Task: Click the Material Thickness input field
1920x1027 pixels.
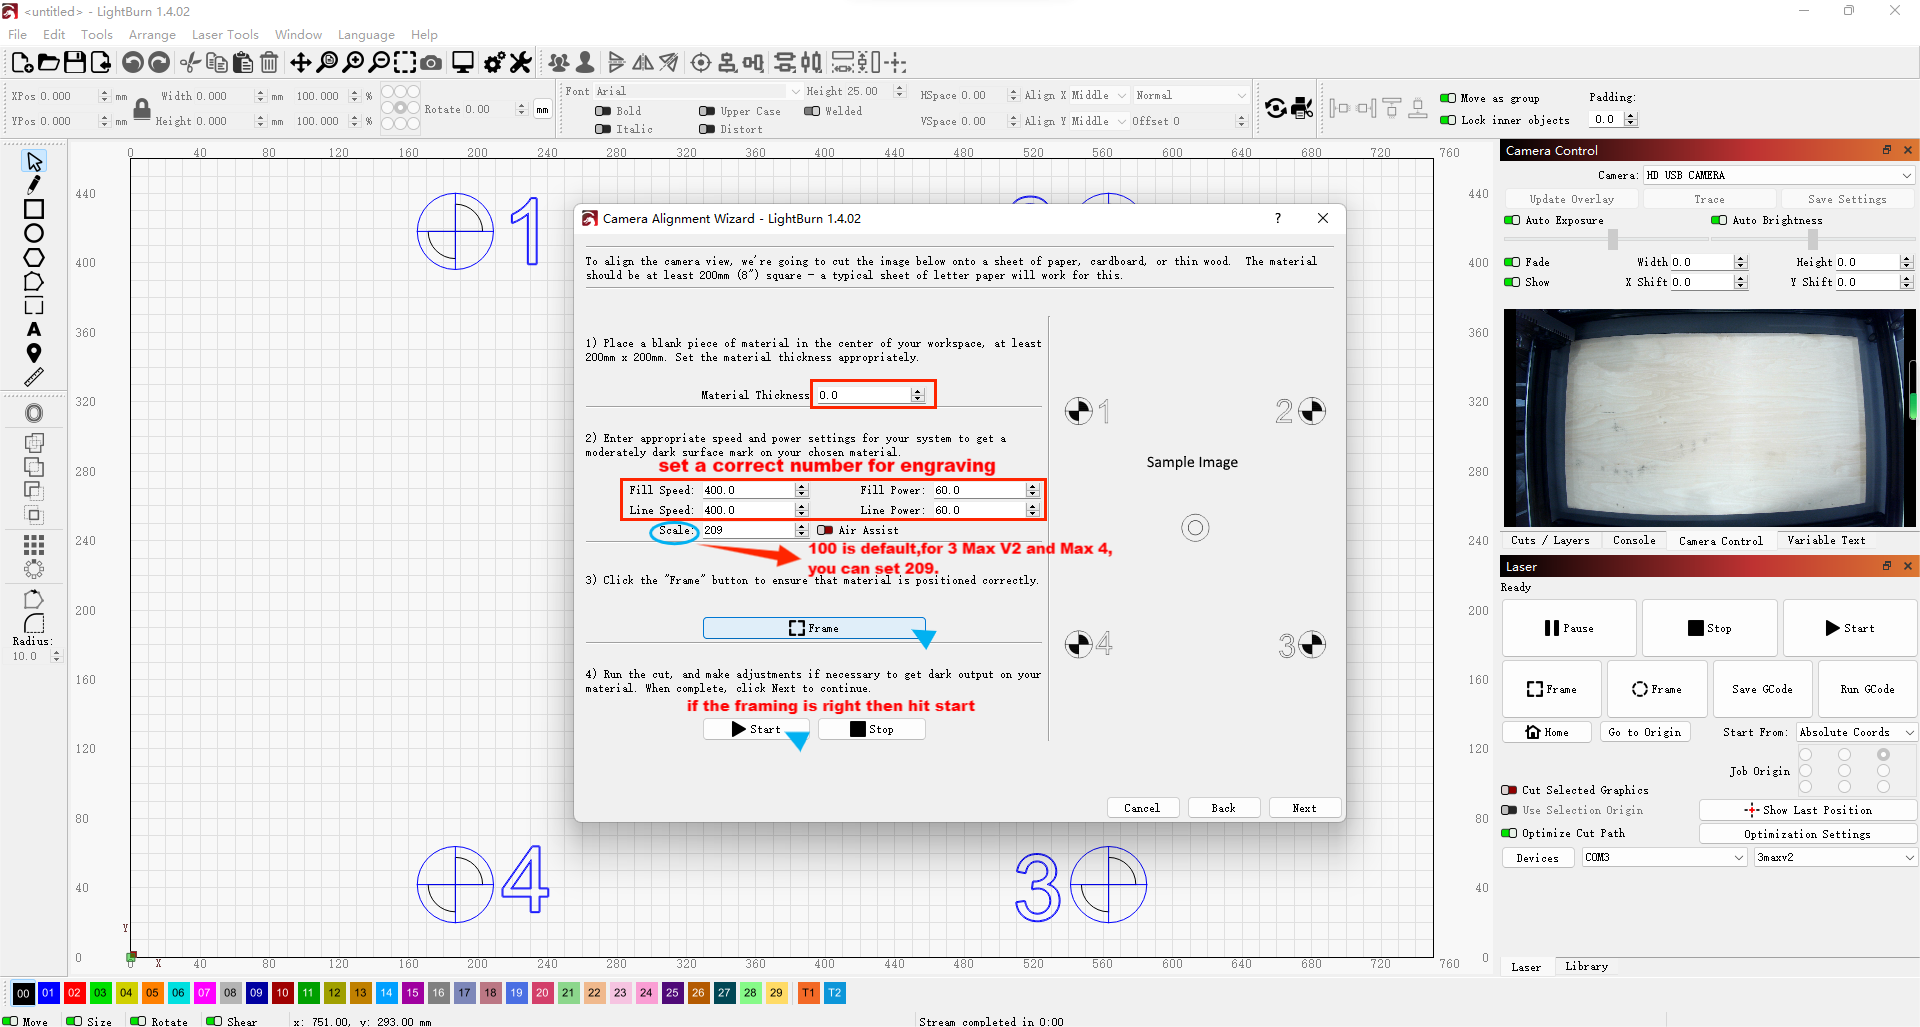Action: tap(864, 395)
